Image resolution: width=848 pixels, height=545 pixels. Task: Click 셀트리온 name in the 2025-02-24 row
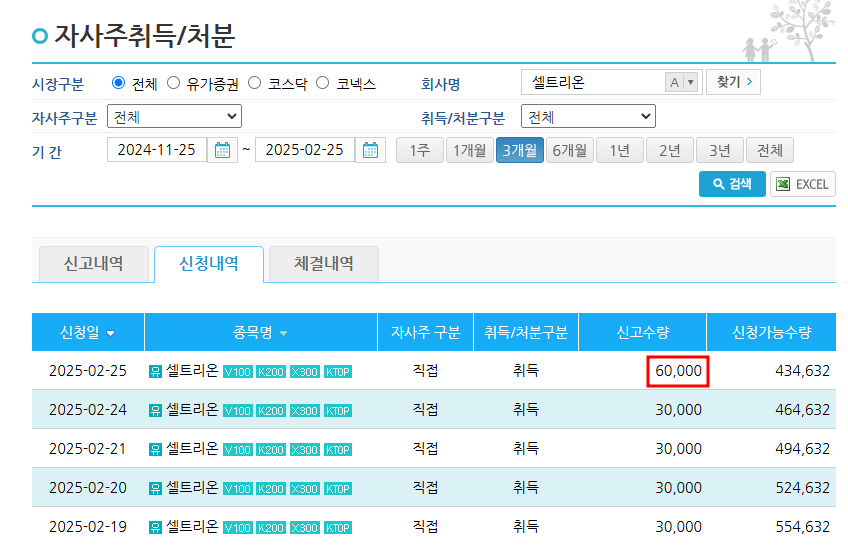(192, 409)
